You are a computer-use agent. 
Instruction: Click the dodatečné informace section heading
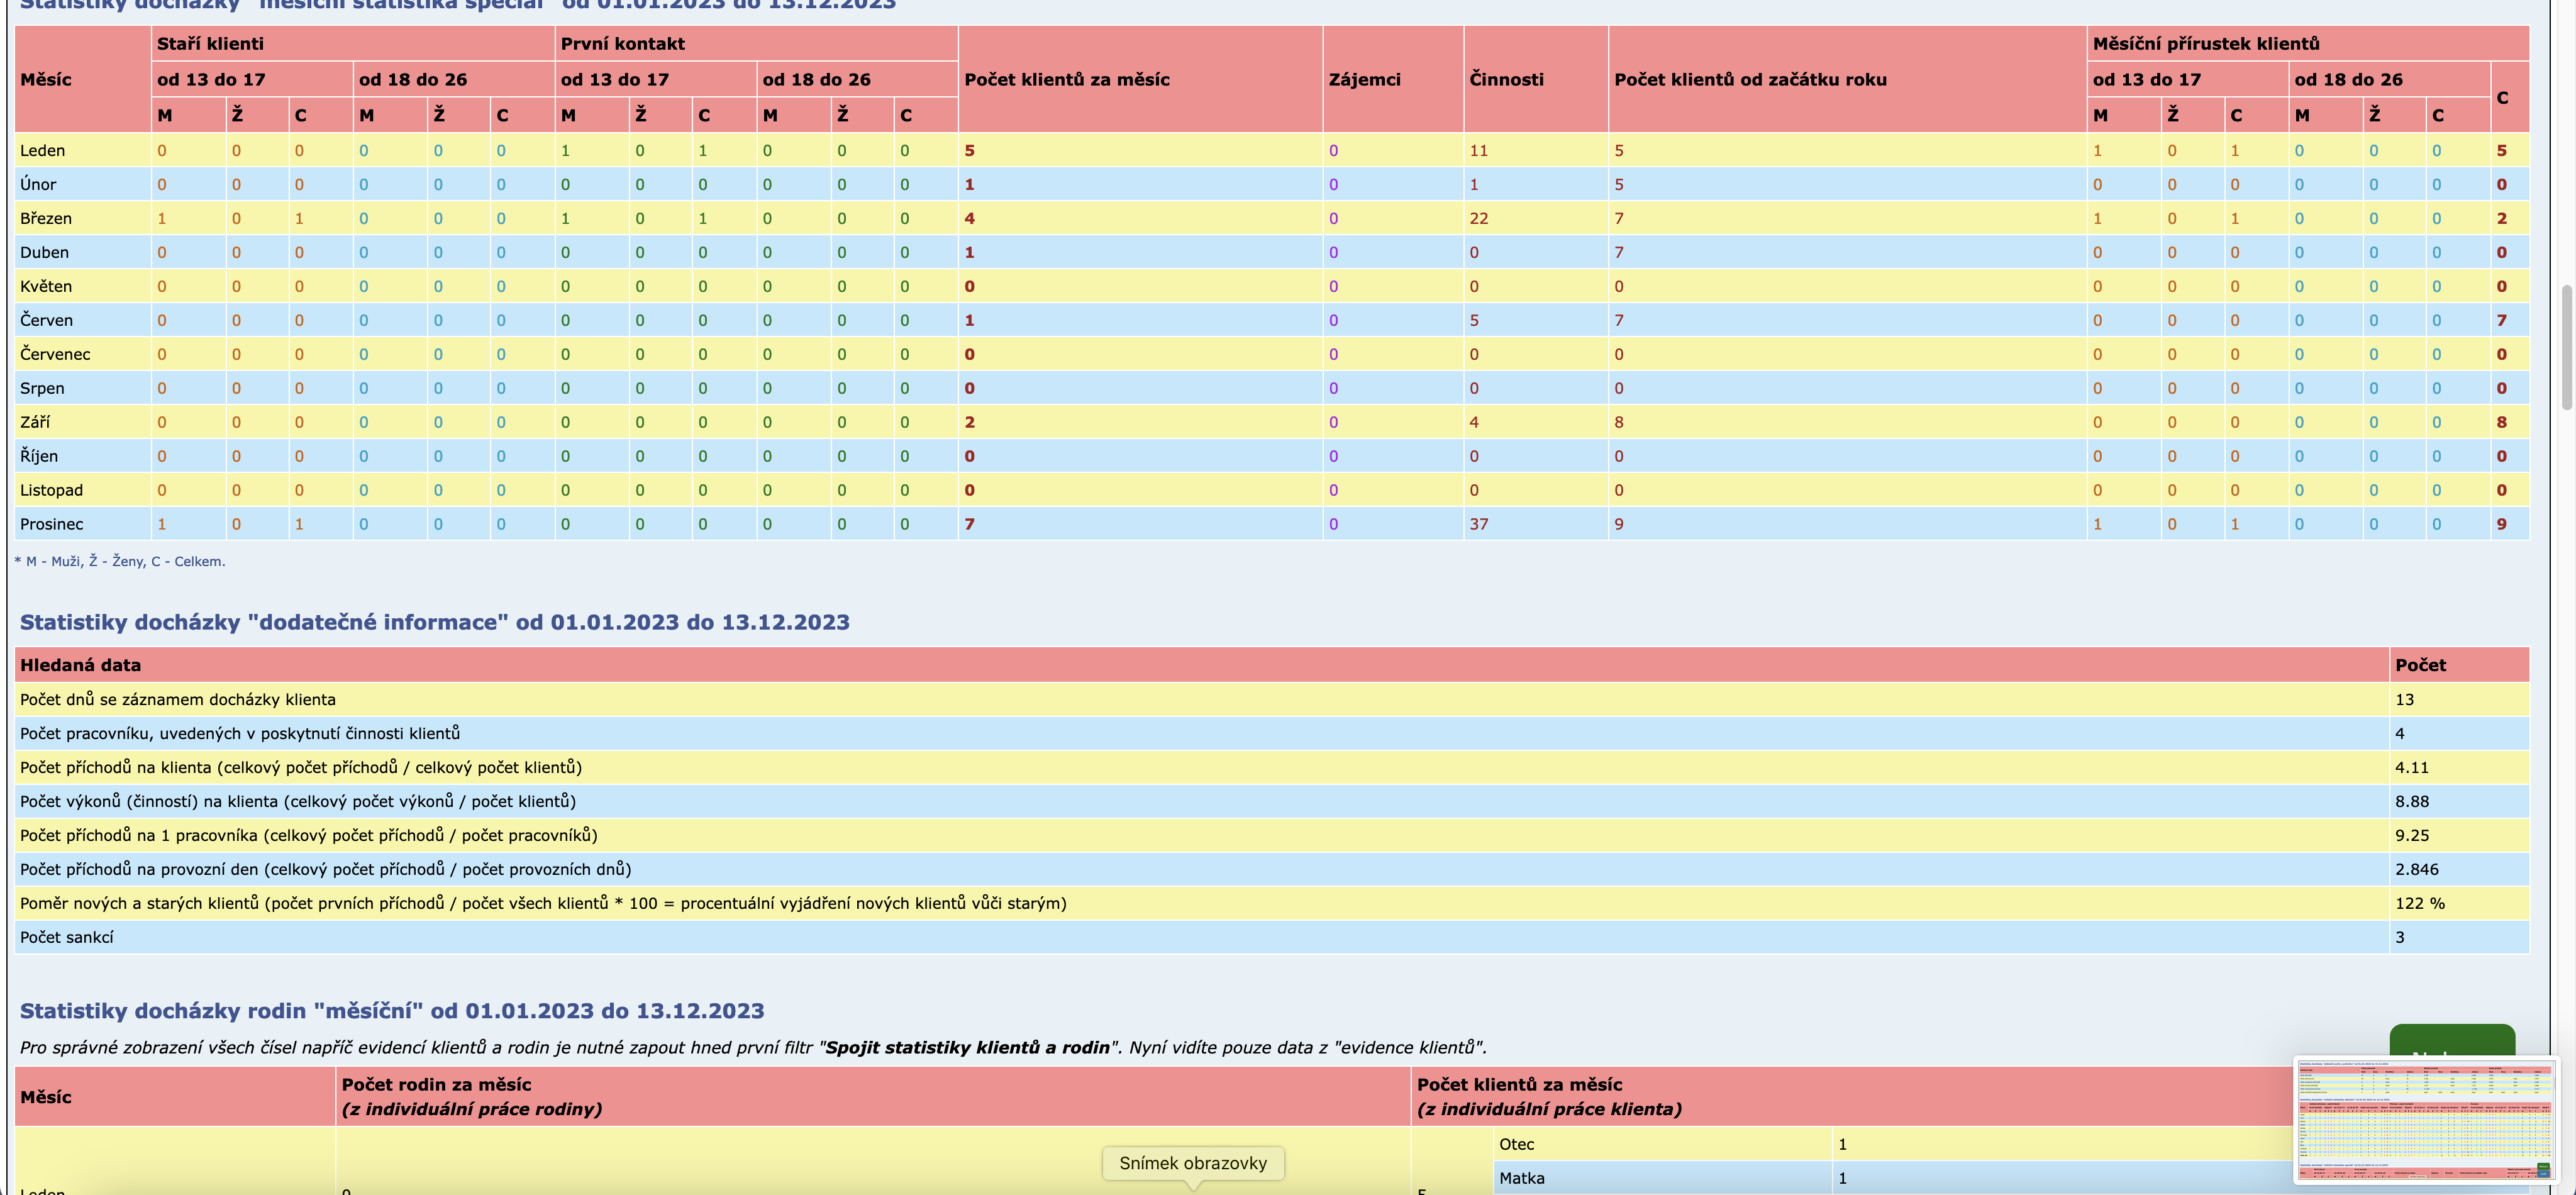pyautogui.click(x=434, y=622)
